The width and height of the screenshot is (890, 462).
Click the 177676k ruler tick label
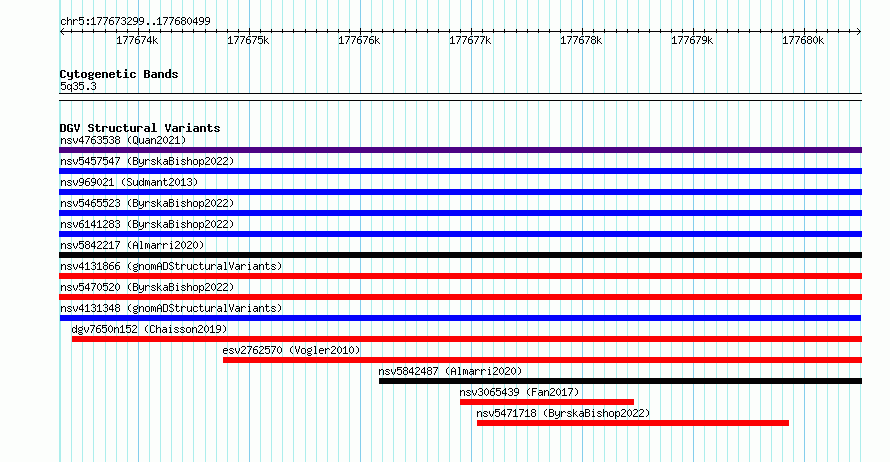pyautogui.click(x=359, y=40)
